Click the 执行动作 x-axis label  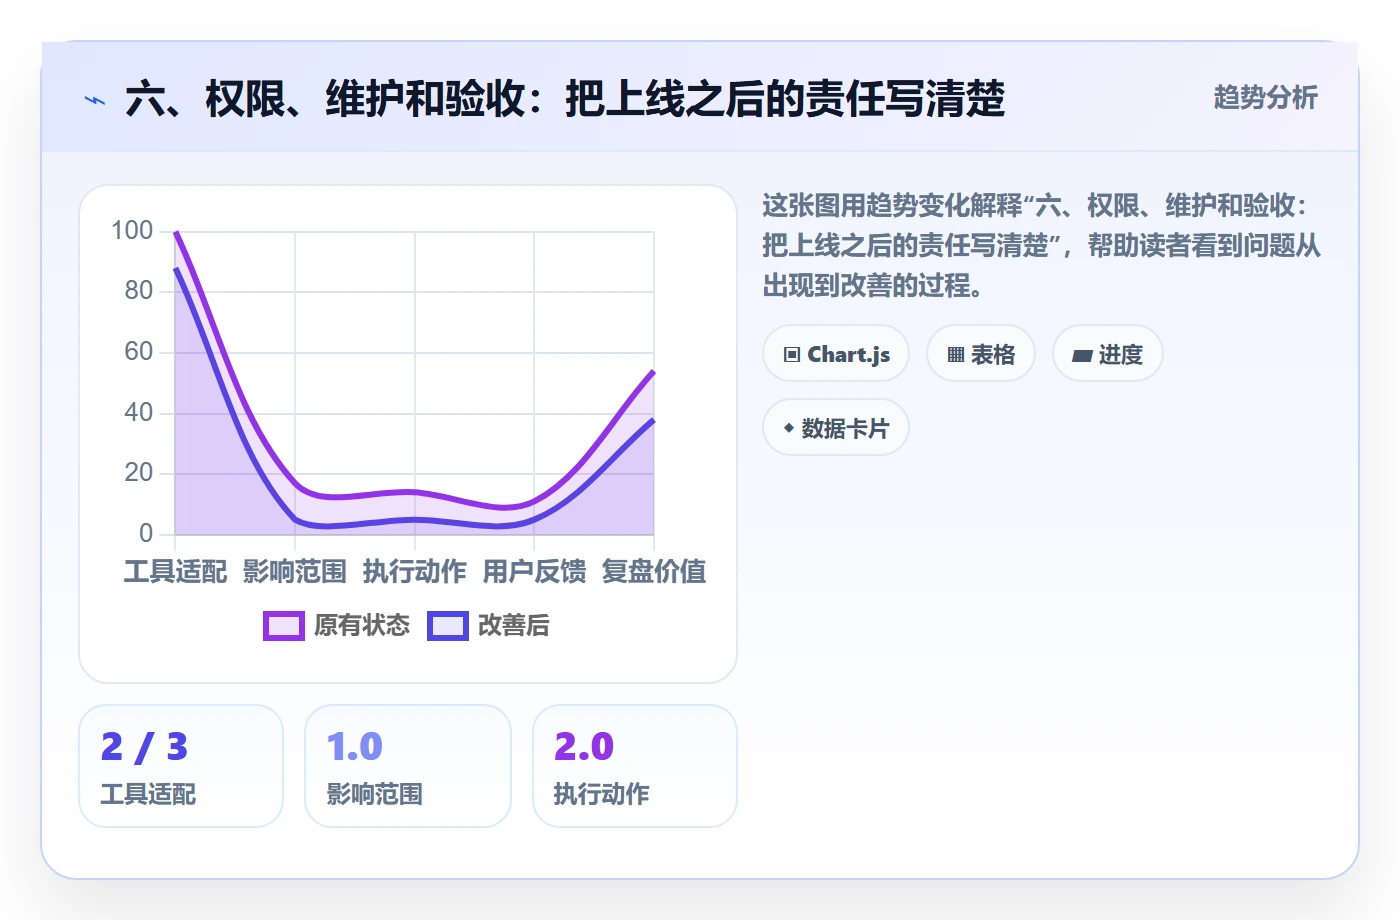415,572
